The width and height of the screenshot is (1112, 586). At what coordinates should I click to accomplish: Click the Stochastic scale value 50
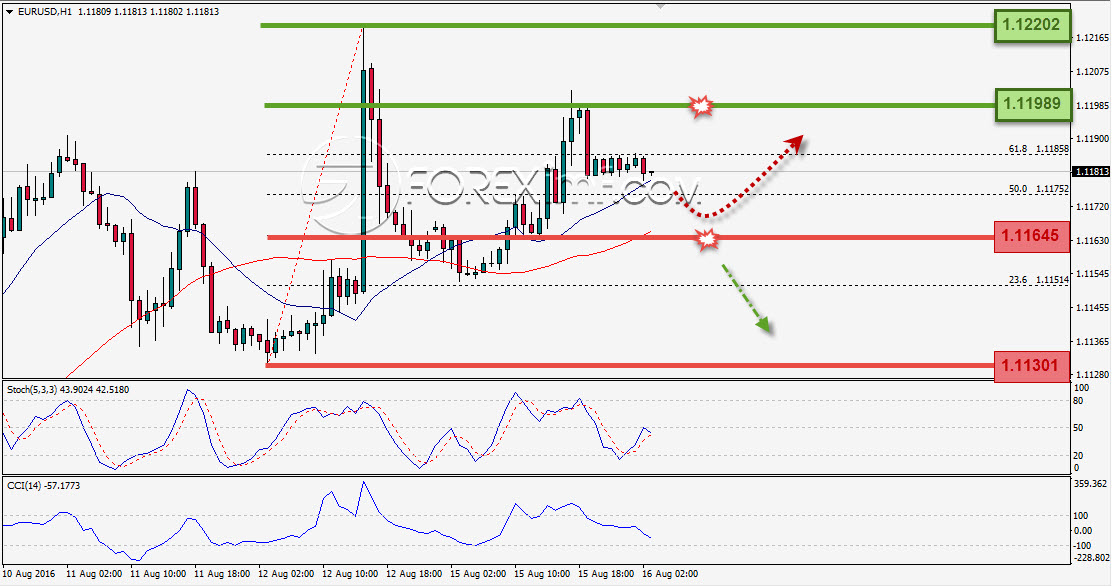1079,428
